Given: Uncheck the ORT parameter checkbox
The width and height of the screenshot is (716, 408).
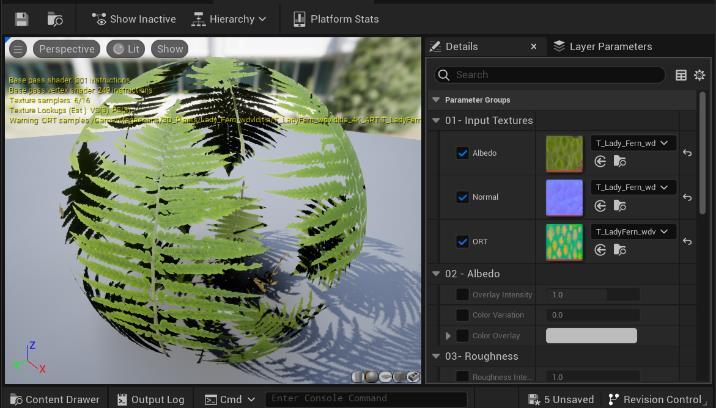Looking at the screenshot, I should point(463,242).
